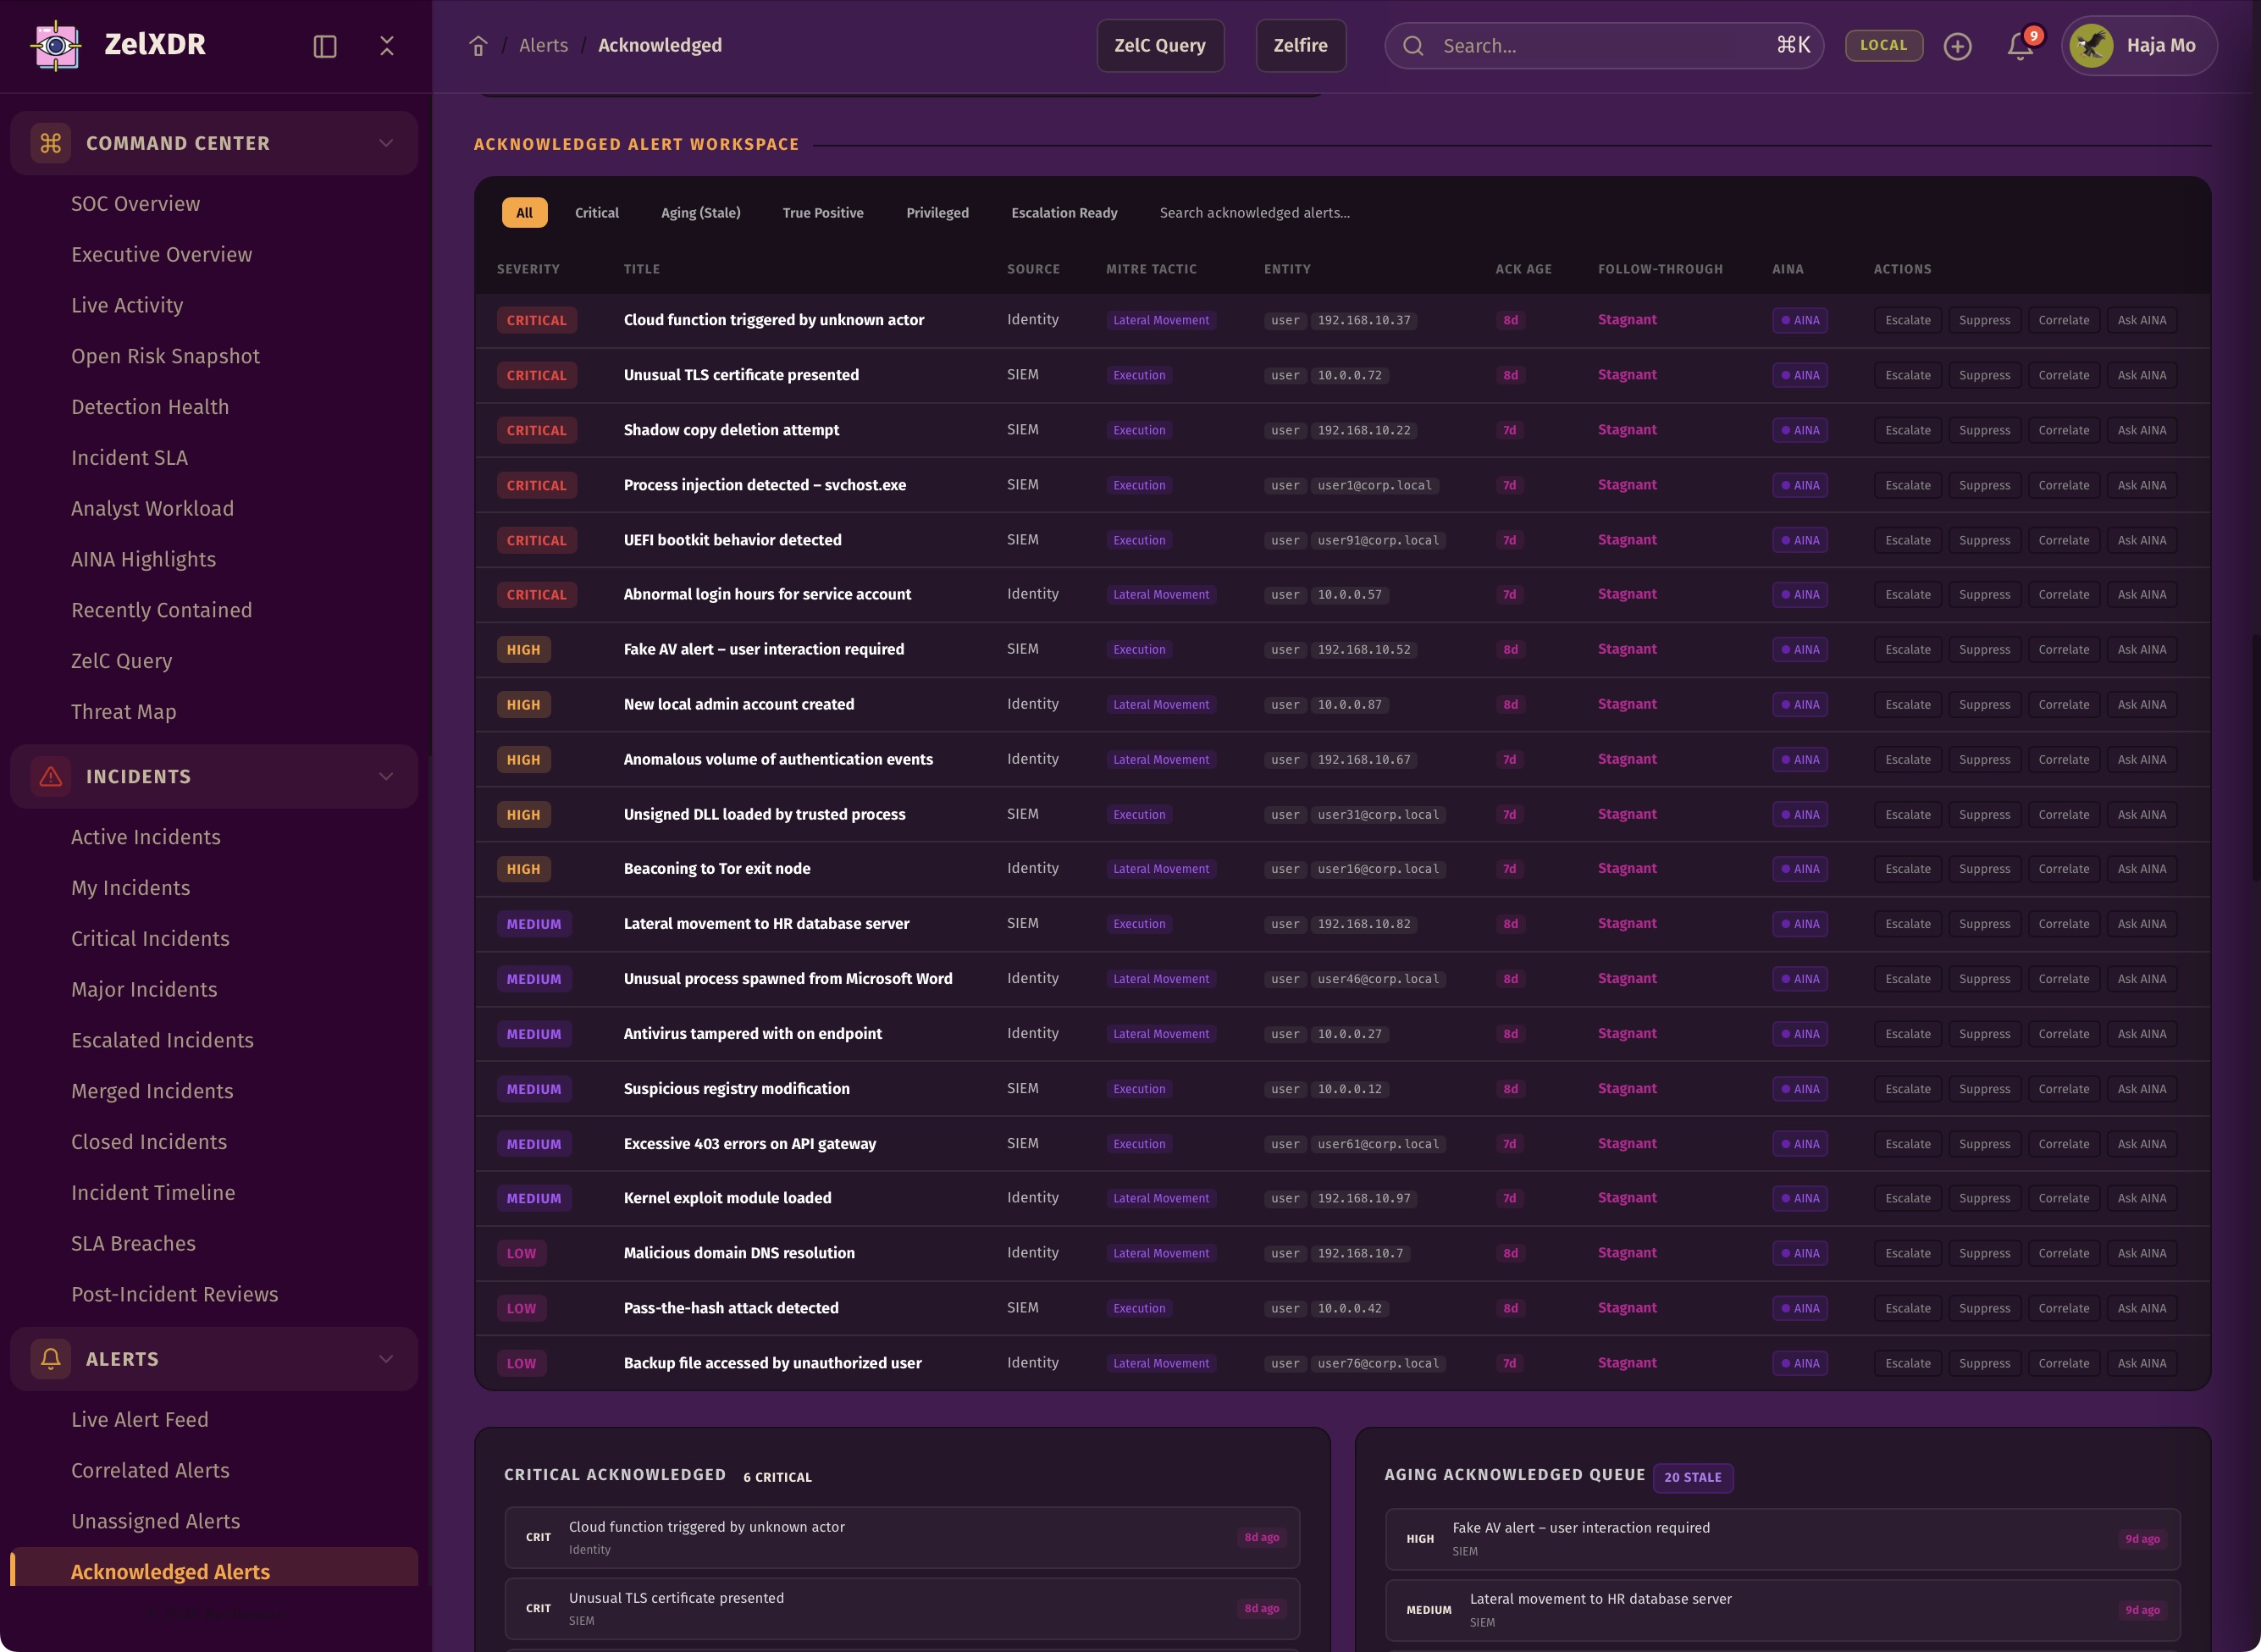Click the plus circle add icon
The height and width of the screenshot is (1652, 2261).
coord(1957,46)
